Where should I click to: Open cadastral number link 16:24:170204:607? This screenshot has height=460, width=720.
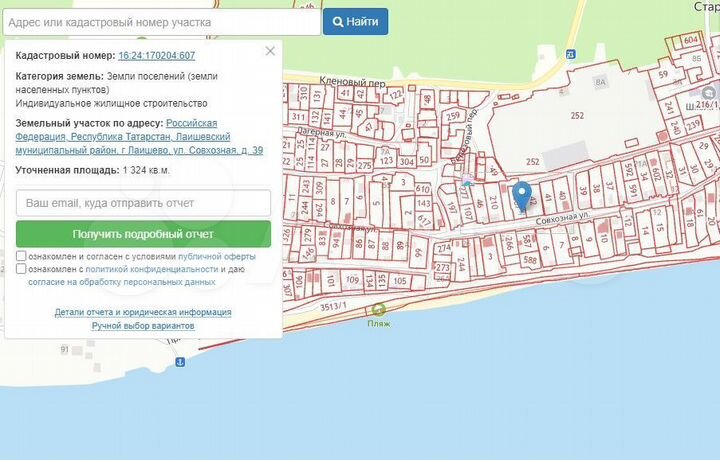[157, 56]
